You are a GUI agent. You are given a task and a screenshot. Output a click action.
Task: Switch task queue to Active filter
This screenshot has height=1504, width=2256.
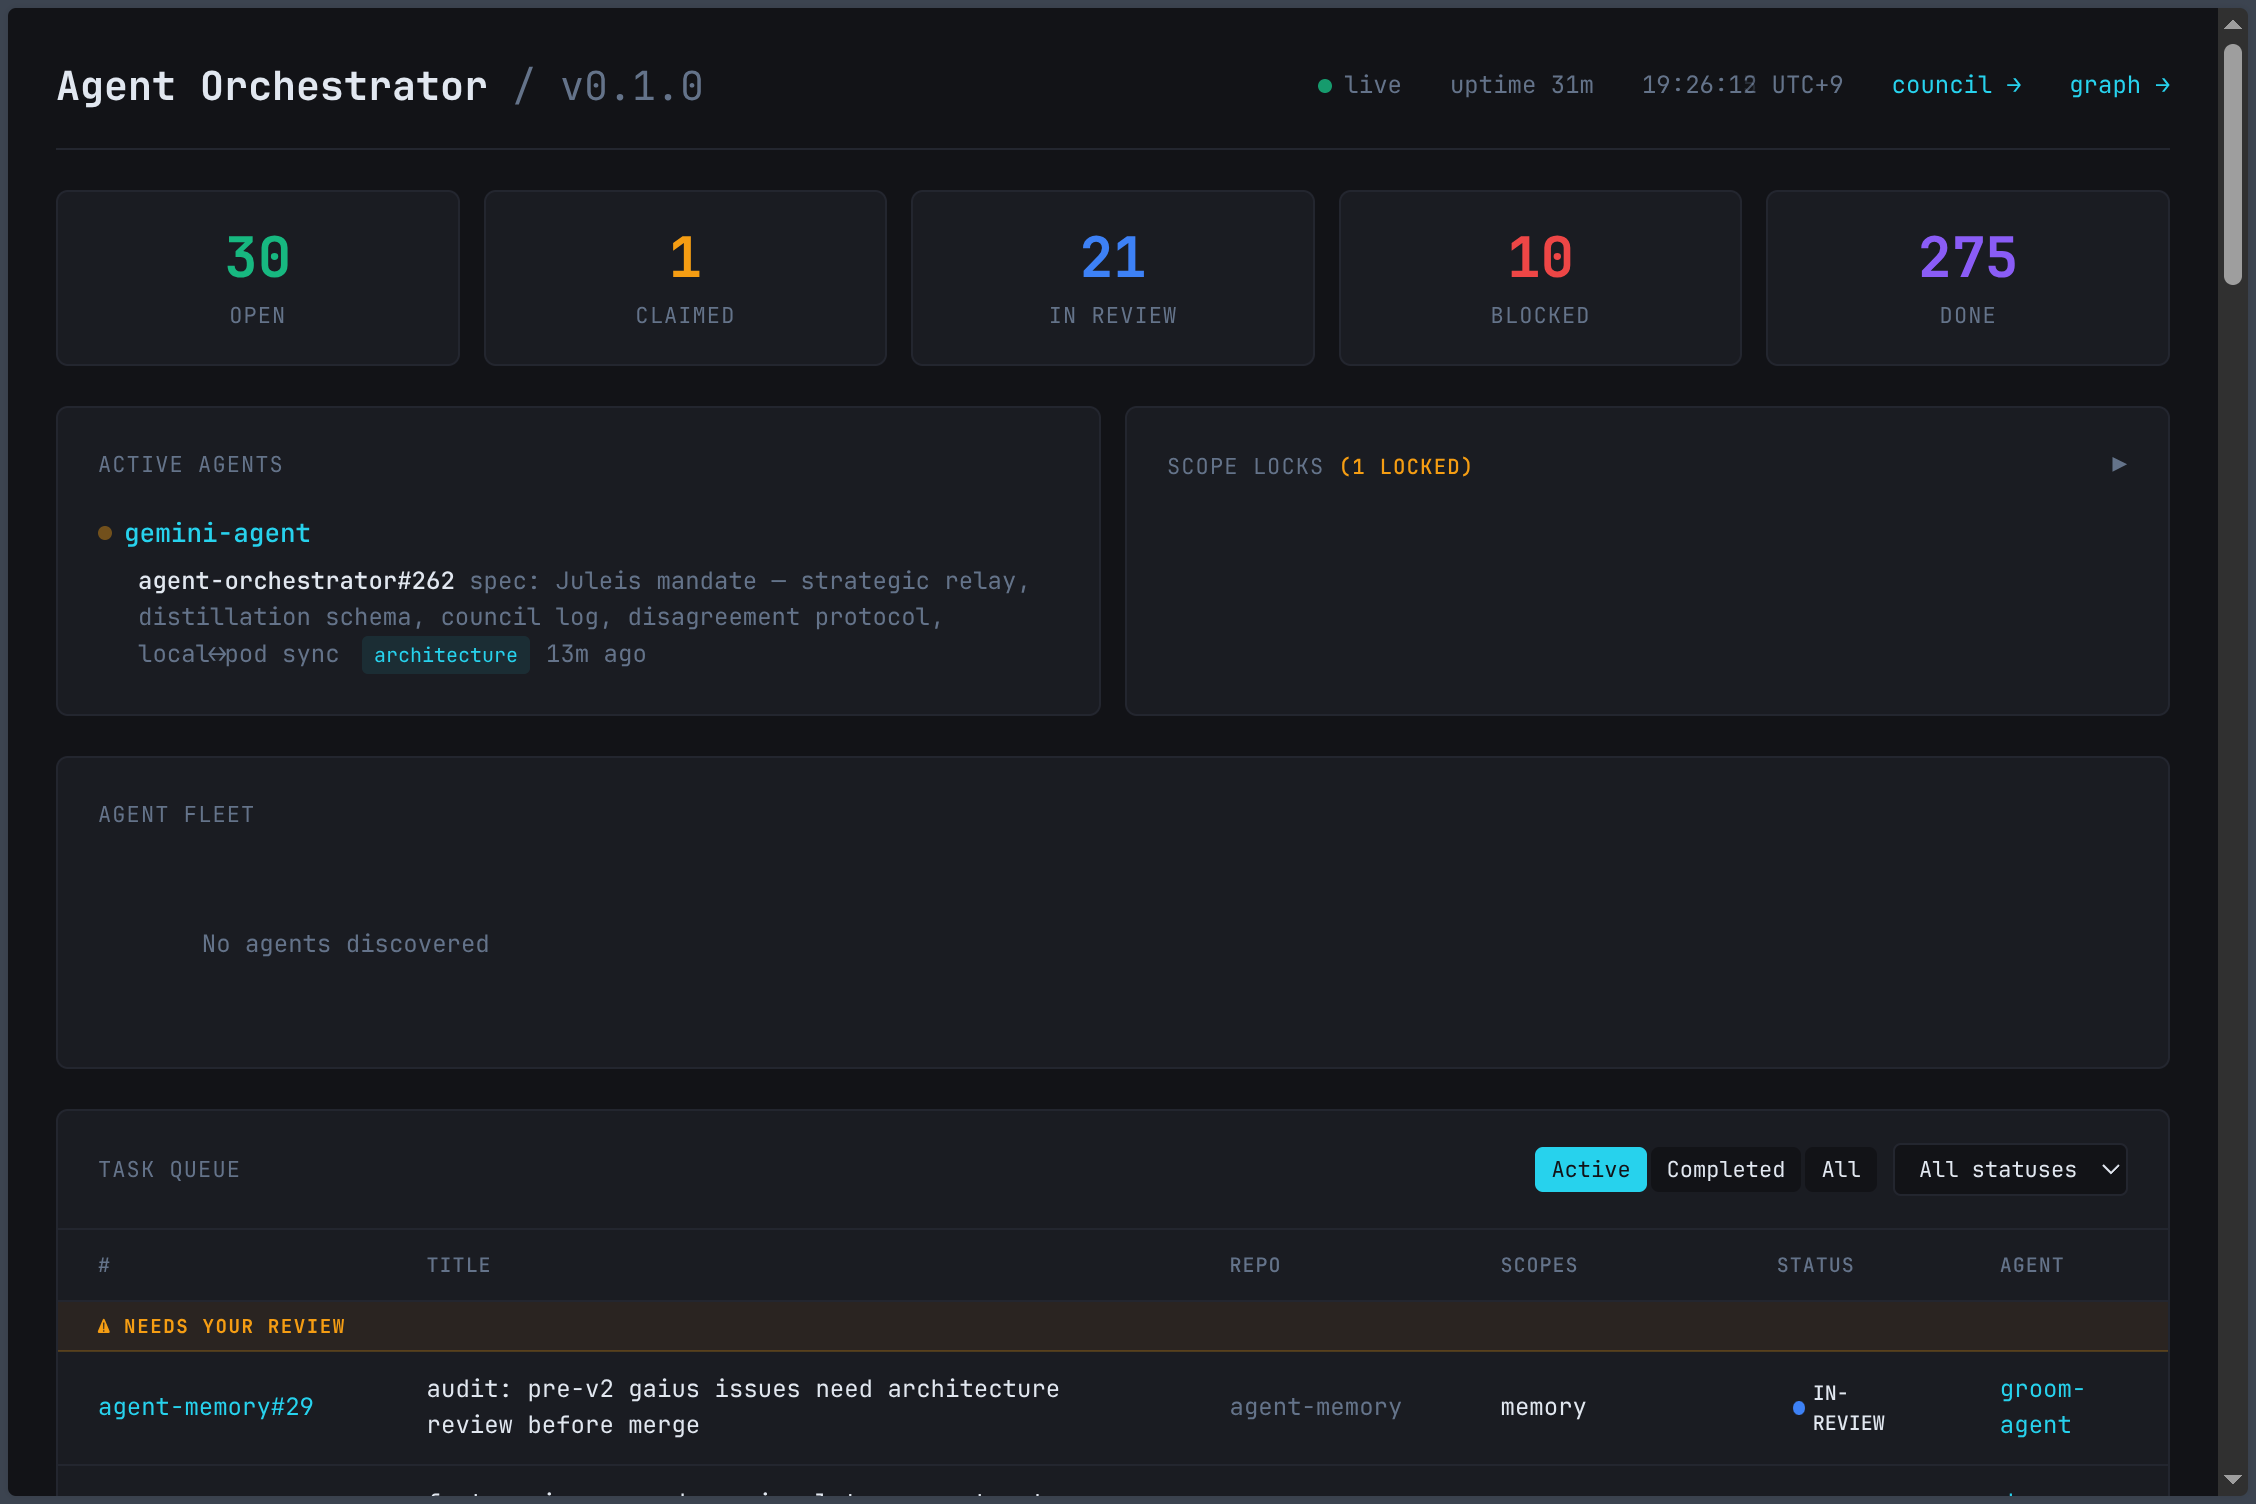[1590, 1169]
